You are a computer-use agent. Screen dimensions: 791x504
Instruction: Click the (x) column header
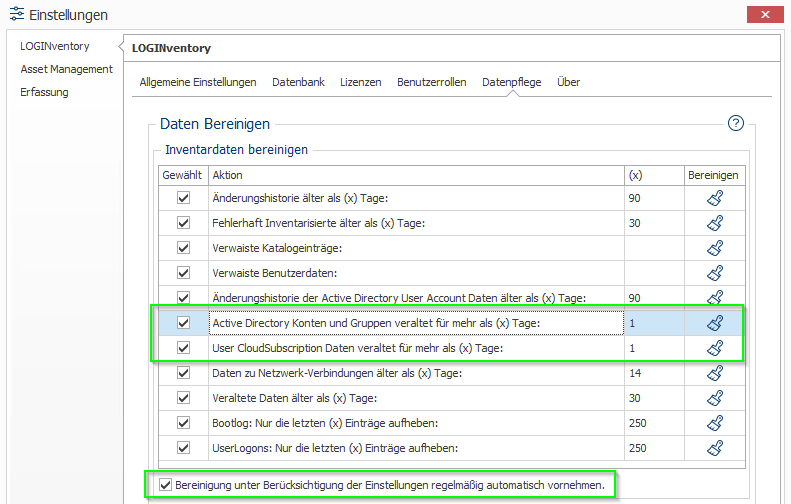[x=654, y=175]
